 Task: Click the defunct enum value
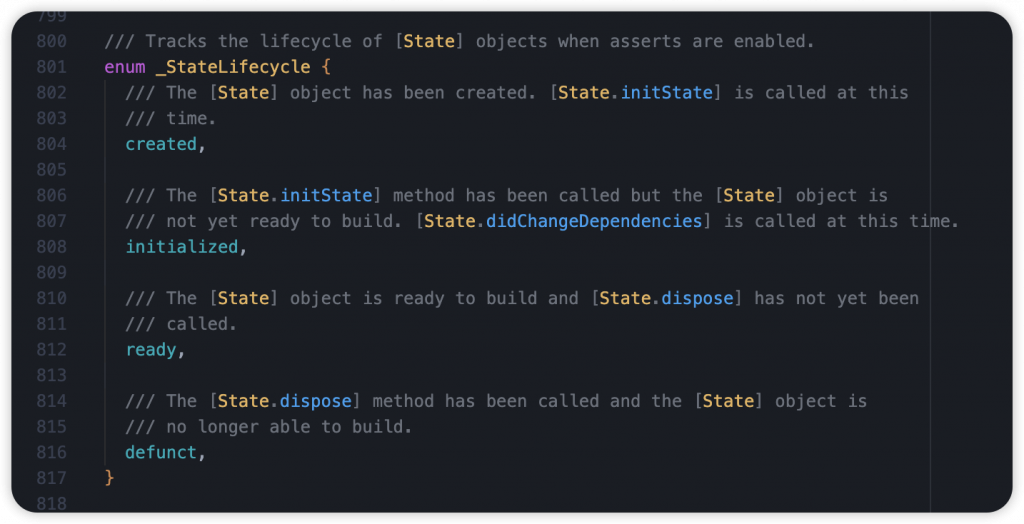click(x=161, y=452)
